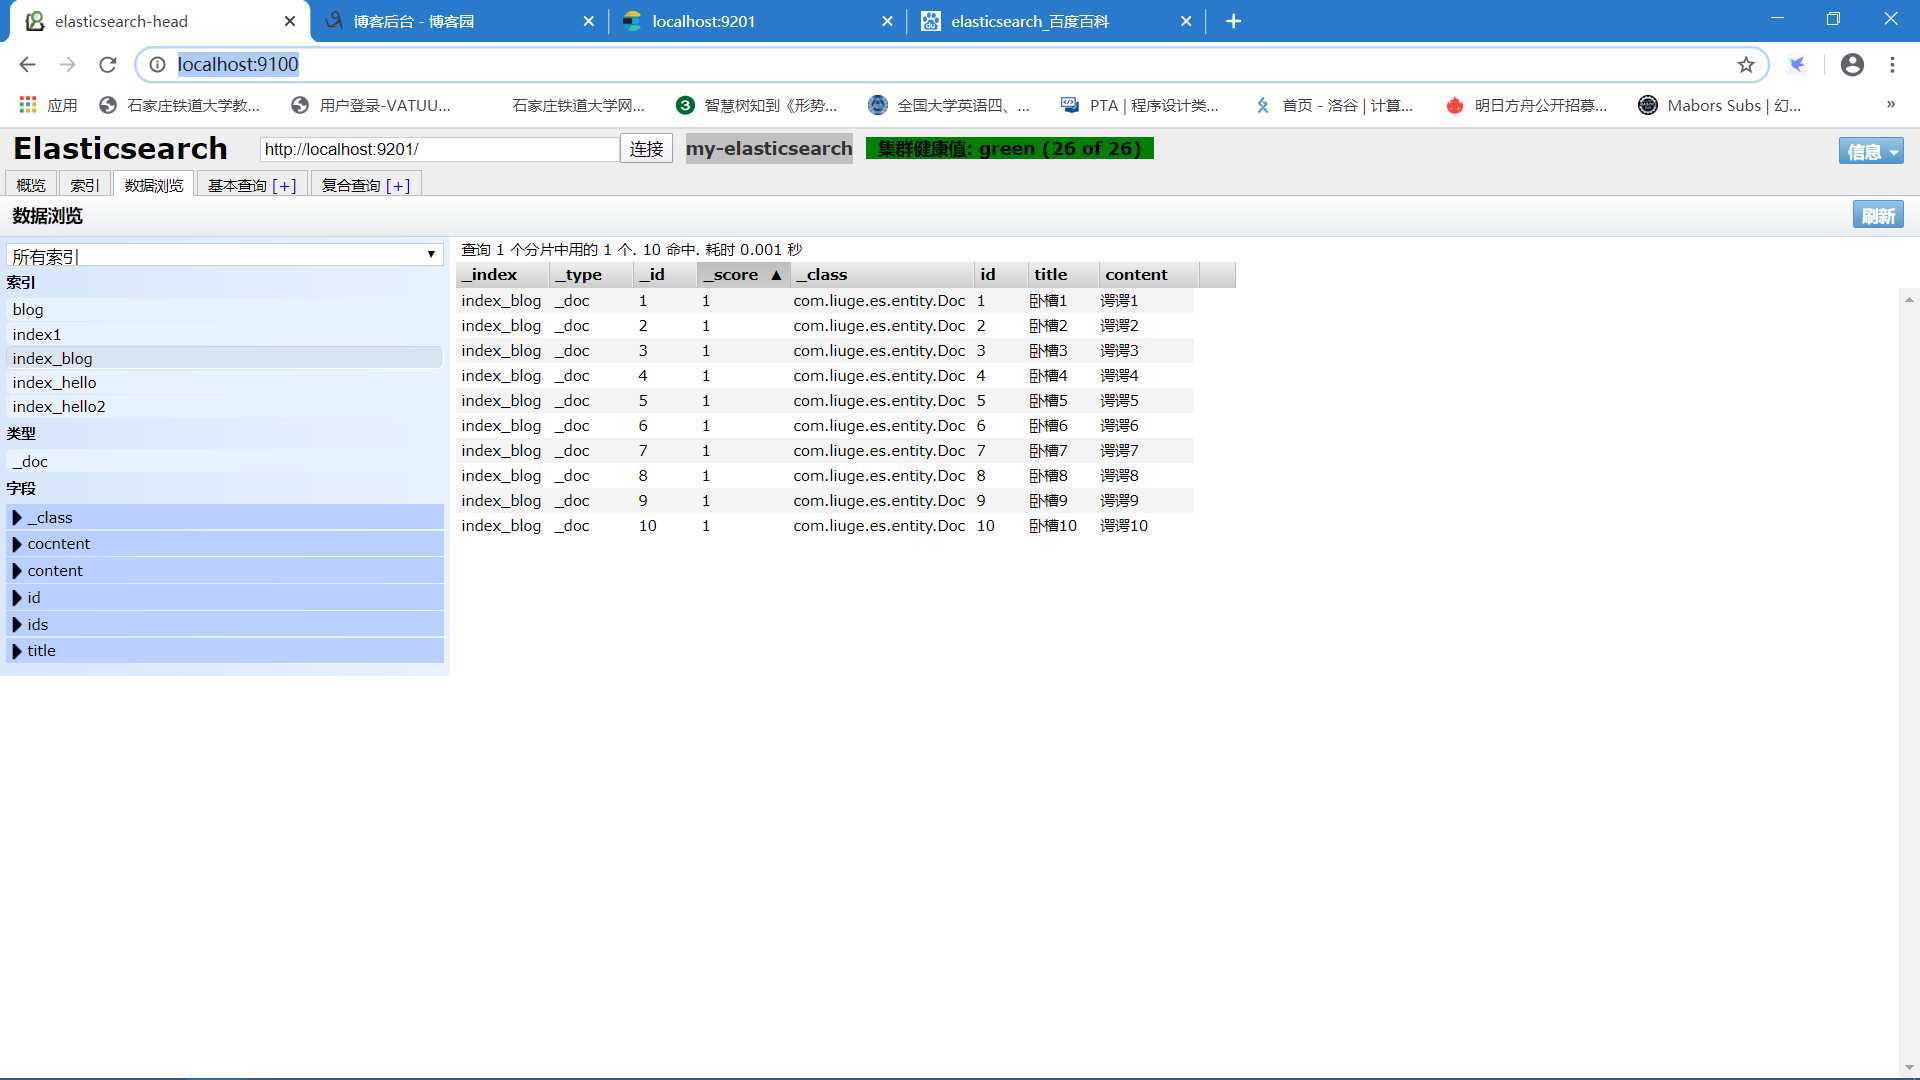1920x1080 pixels.
Task: Close the 博客后台 - 博客园 tab
Action: (588, 21)
